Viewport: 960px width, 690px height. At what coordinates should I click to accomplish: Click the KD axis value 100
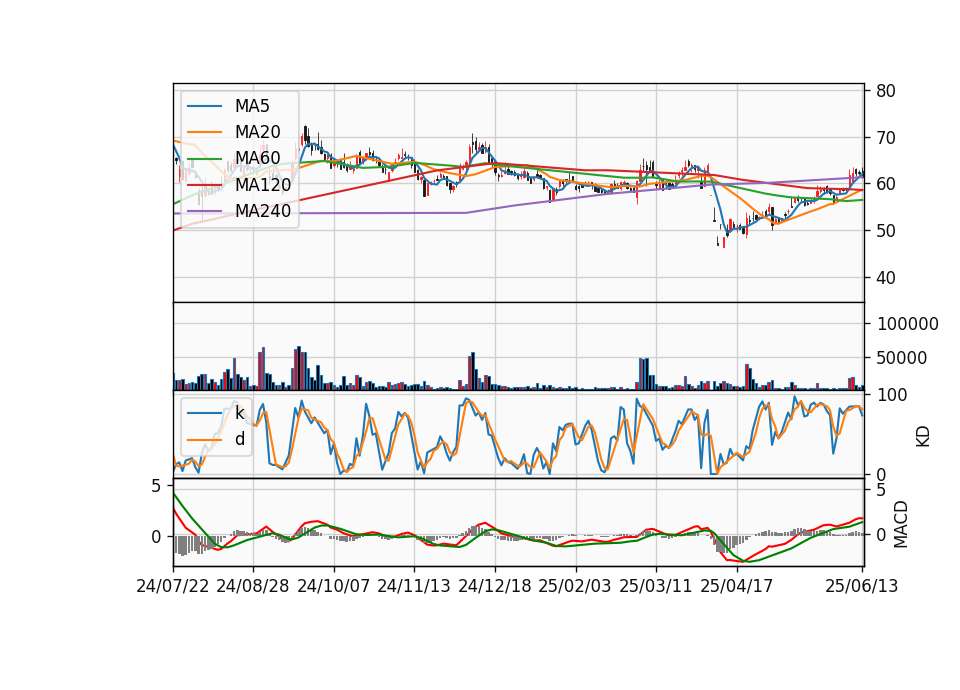tap(892, 395)
